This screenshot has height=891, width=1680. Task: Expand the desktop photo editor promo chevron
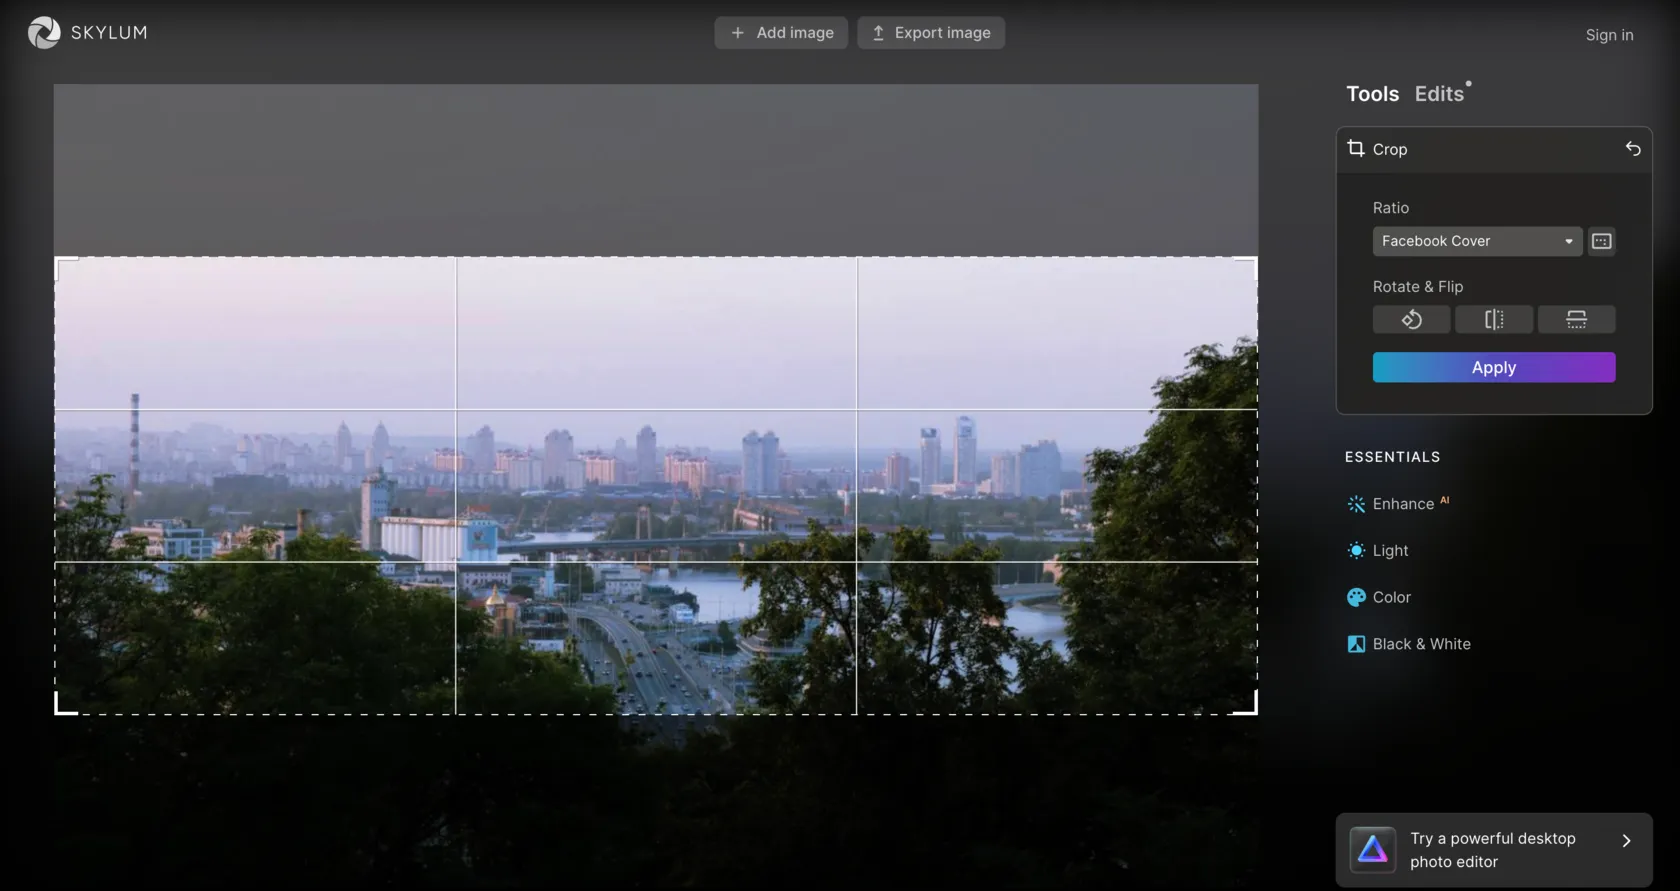[1626, 841]
